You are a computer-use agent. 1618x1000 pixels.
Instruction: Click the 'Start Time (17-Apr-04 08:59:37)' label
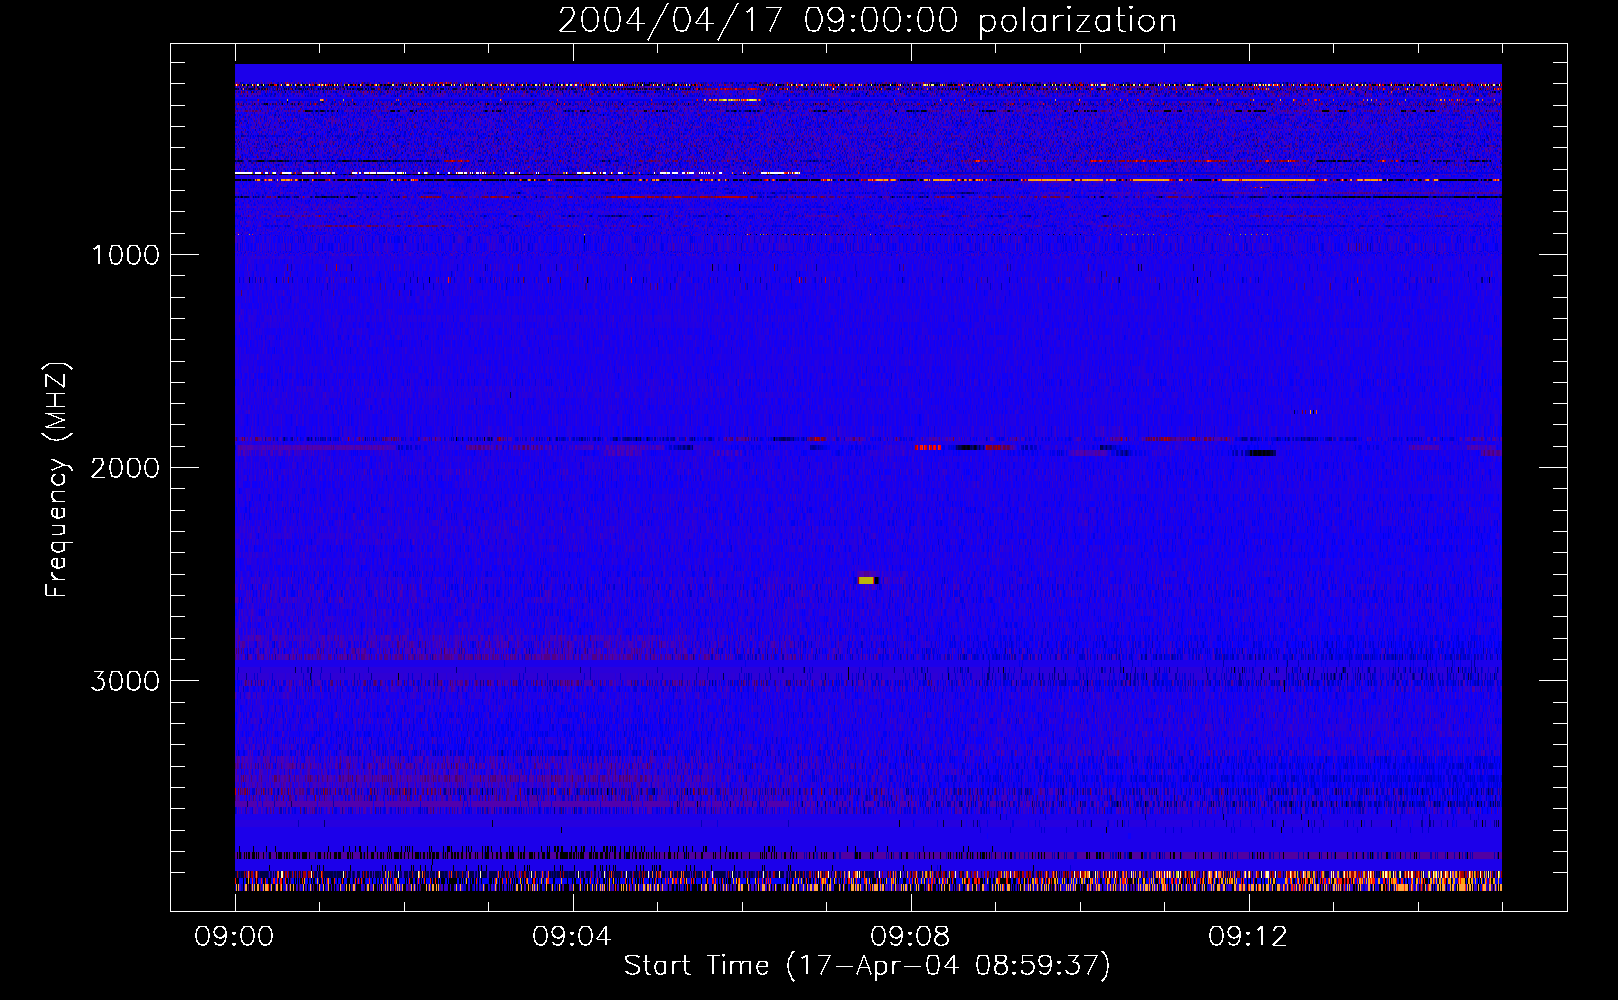(x=867, y=965)
